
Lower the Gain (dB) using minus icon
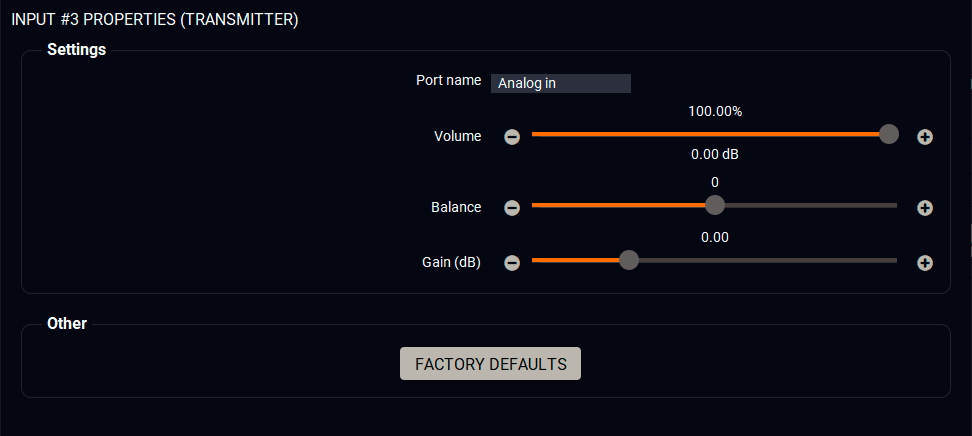click(512, 263)
